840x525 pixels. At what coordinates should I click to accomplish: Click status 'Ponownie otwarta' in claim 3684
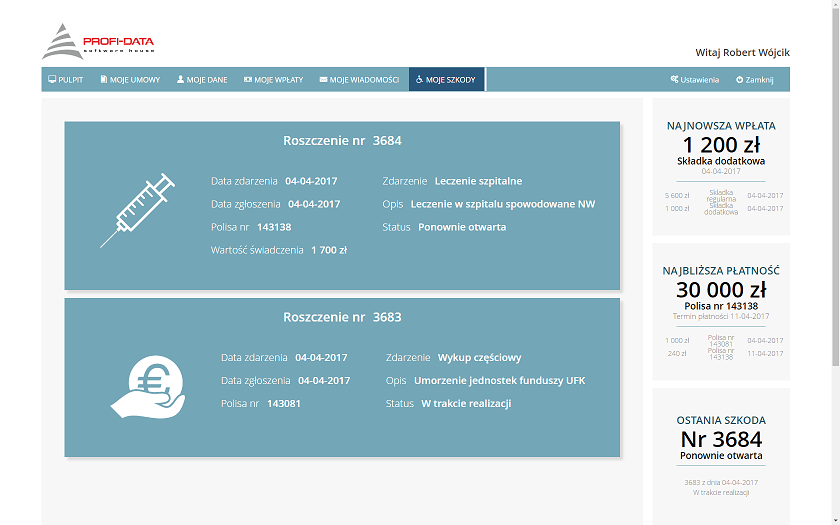[462, 227]
